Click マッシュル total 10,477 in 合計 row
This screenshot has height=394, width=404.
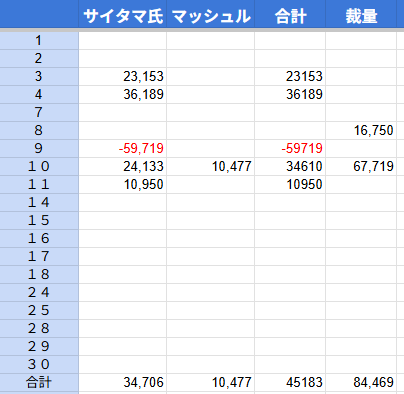[211, 383]
